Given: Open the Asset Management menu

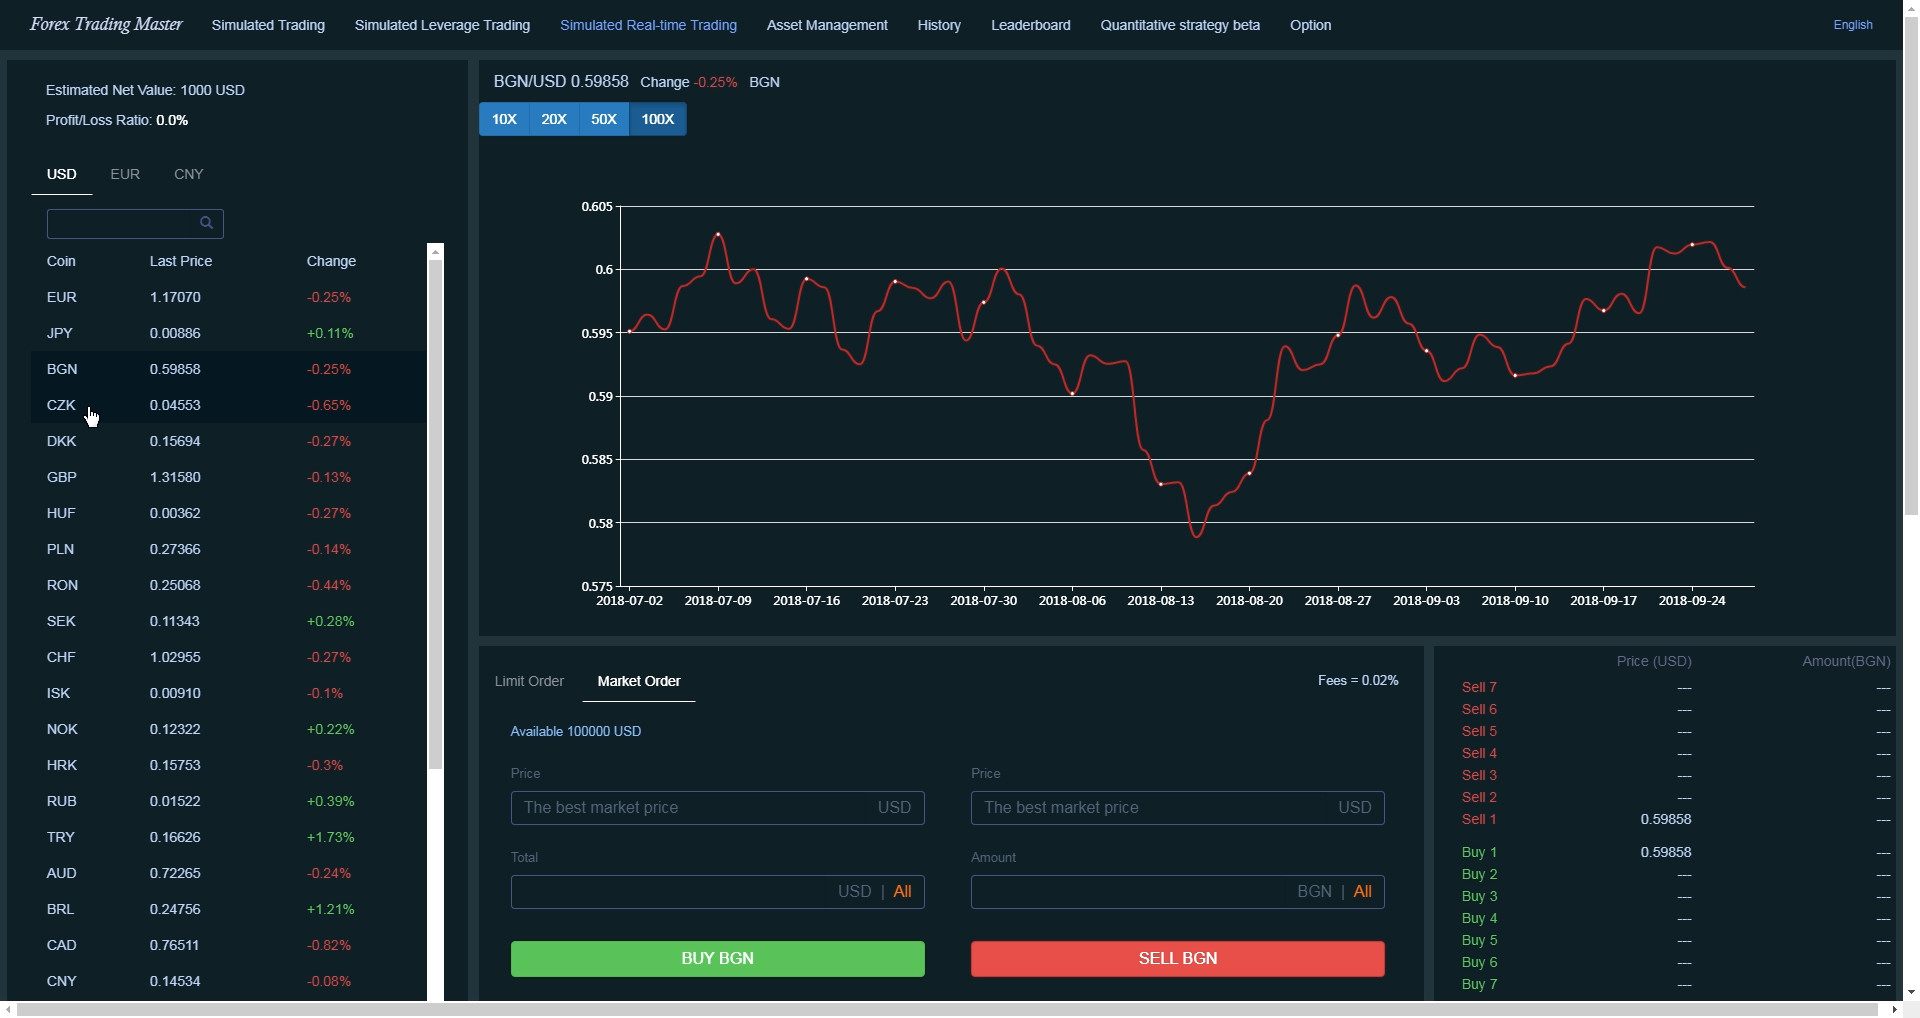Looking at the screenshot, I should click(826, 25).
